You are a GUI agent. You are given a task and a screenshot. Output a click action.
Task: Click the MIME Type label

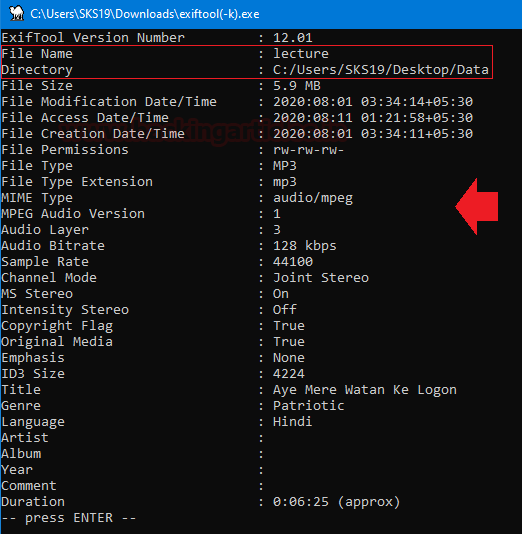click(x=37, y=198)
